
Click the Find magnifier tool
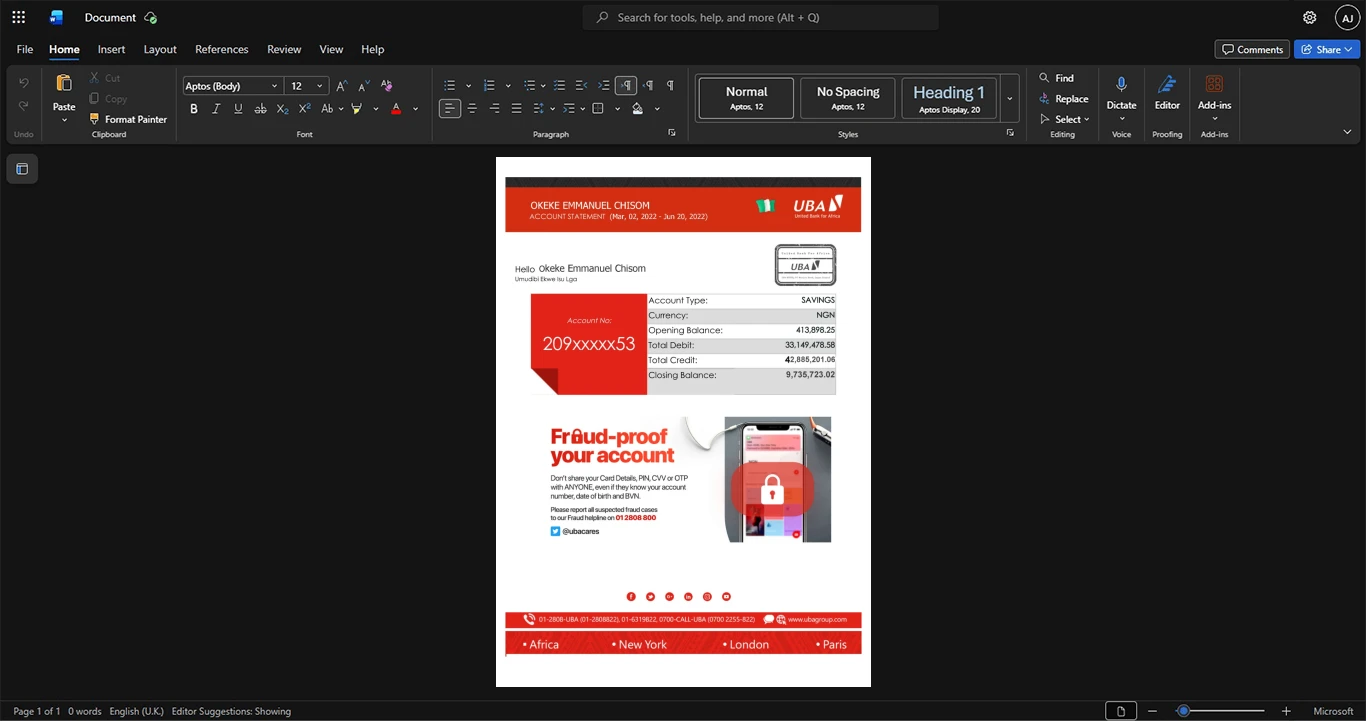1056,78
